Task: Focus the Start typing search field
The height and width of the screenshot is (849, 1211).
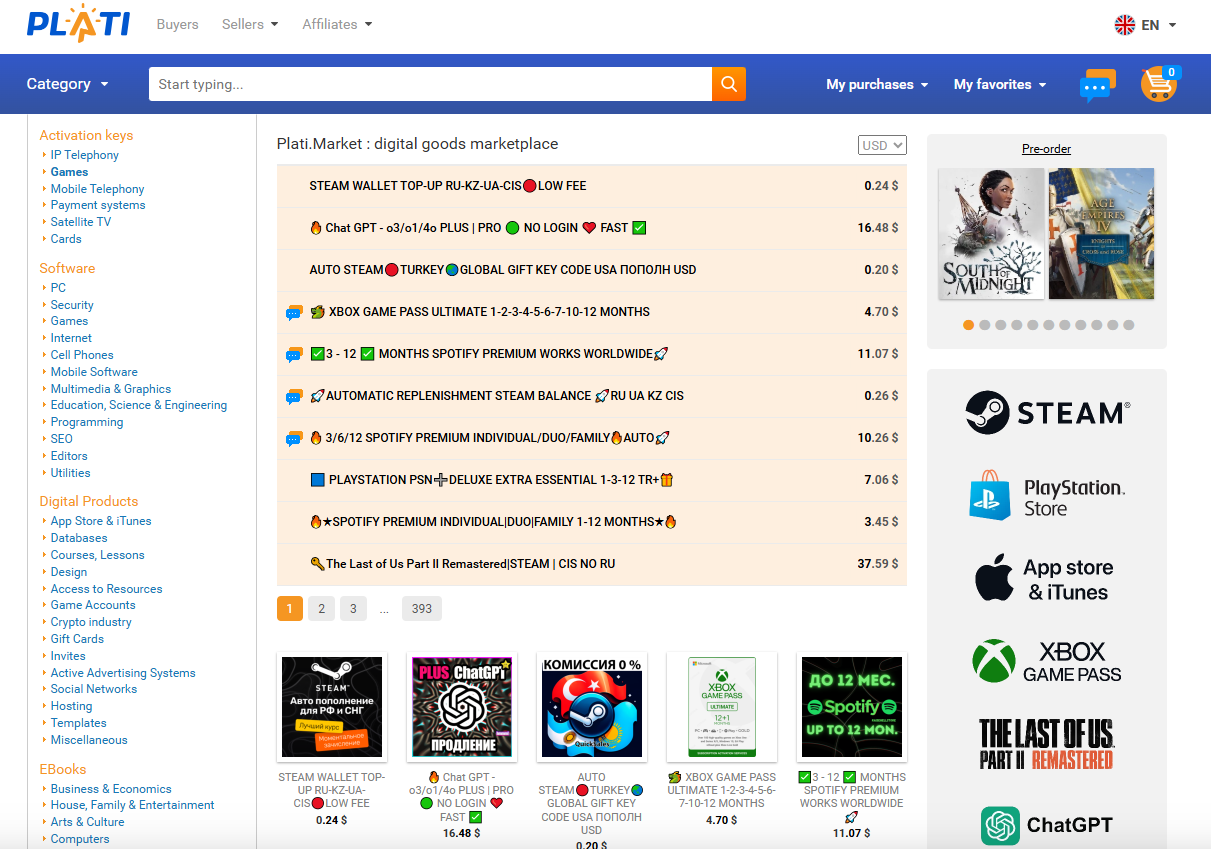Action: coord(430,84)
